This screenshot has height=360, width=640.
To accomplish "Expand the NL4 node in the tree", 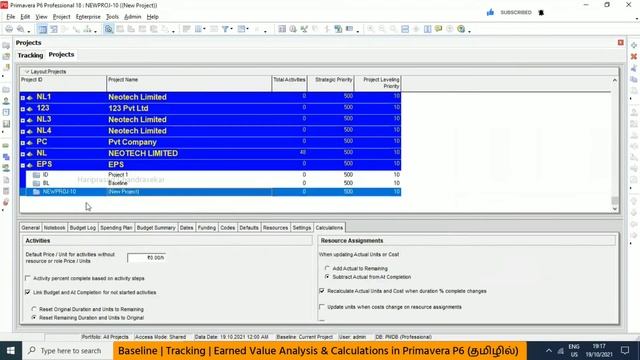I will tap(23, 131).
